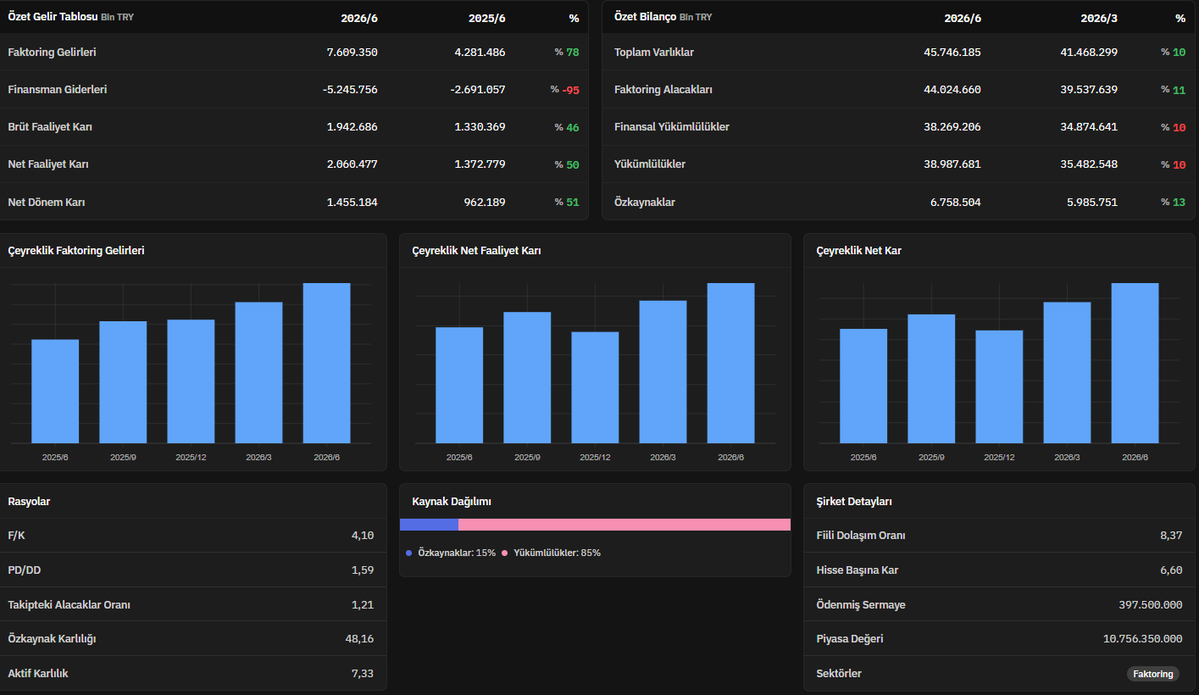The height and width of the screenshot is (695, 1199).
Task: Click the Yükümlülükler: 85% legend entry
Action: pyautogui.click(x=551, y=553)
